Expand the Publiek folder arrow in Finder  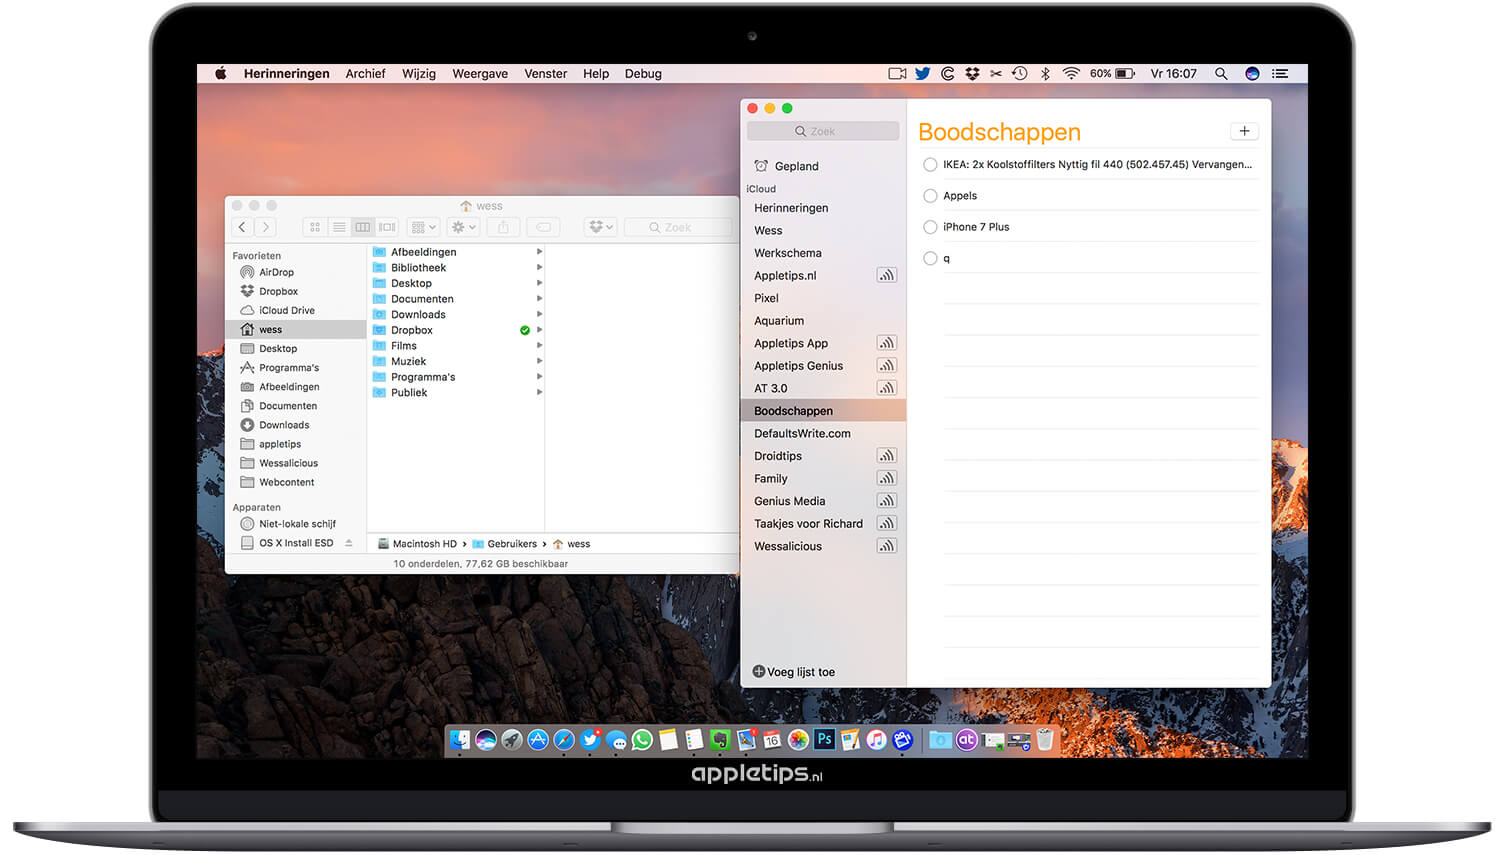click(539, 392)
